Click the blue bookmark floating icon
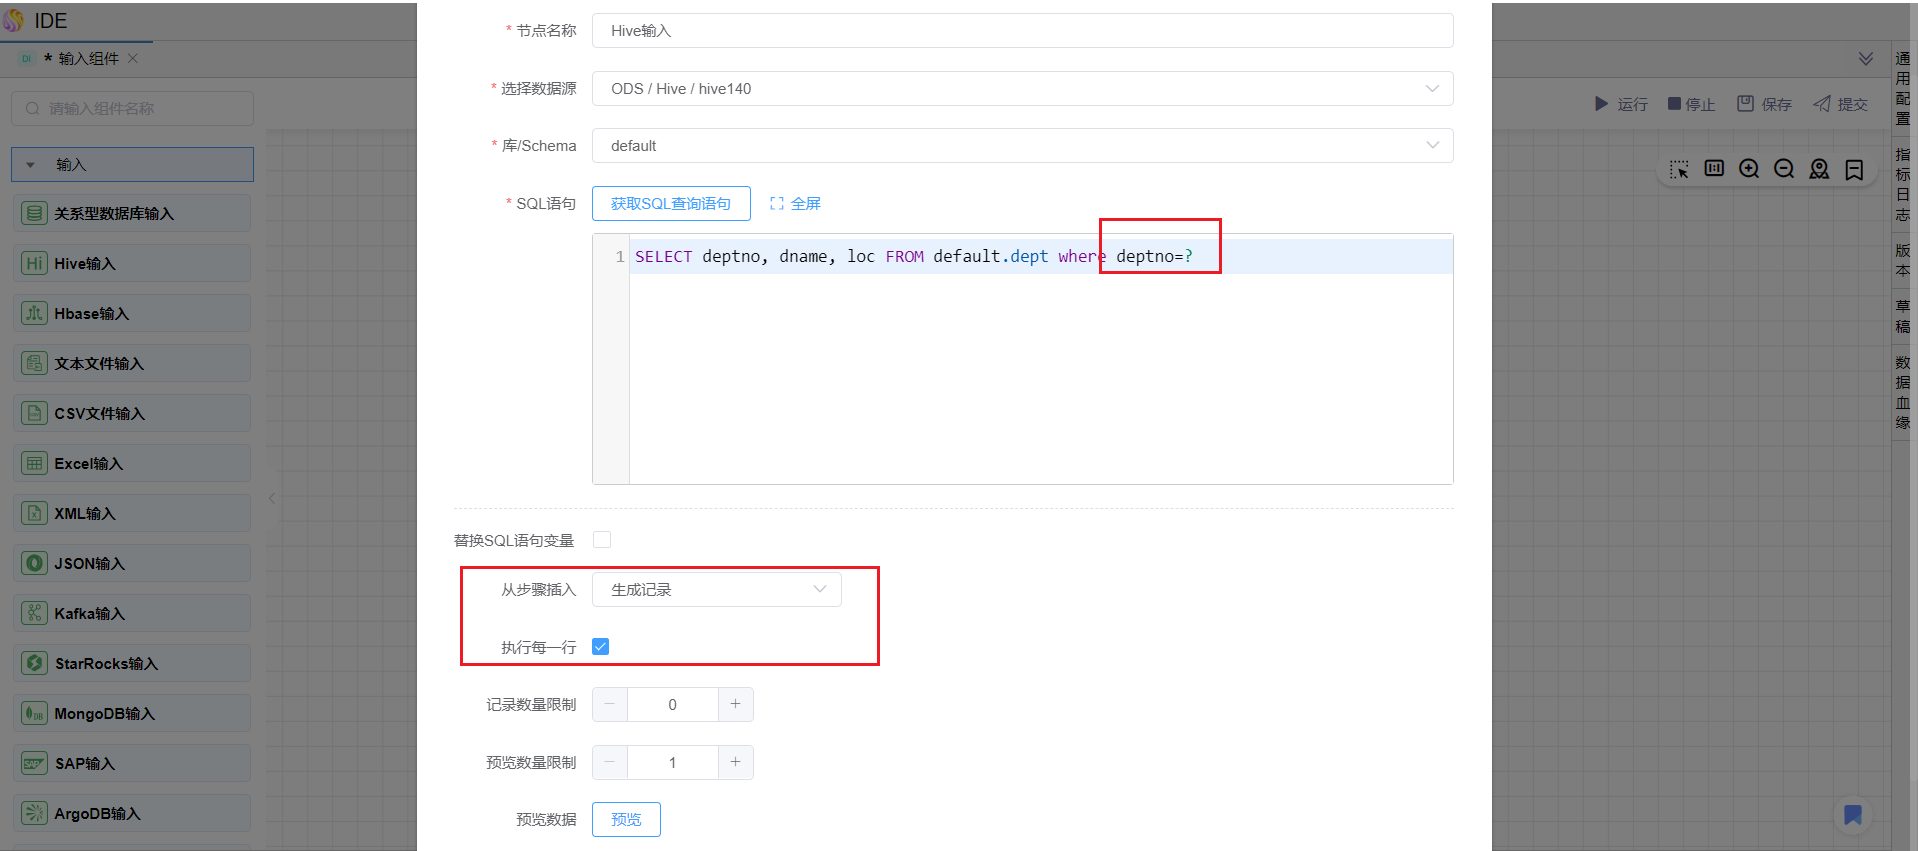 [1852, 815]
